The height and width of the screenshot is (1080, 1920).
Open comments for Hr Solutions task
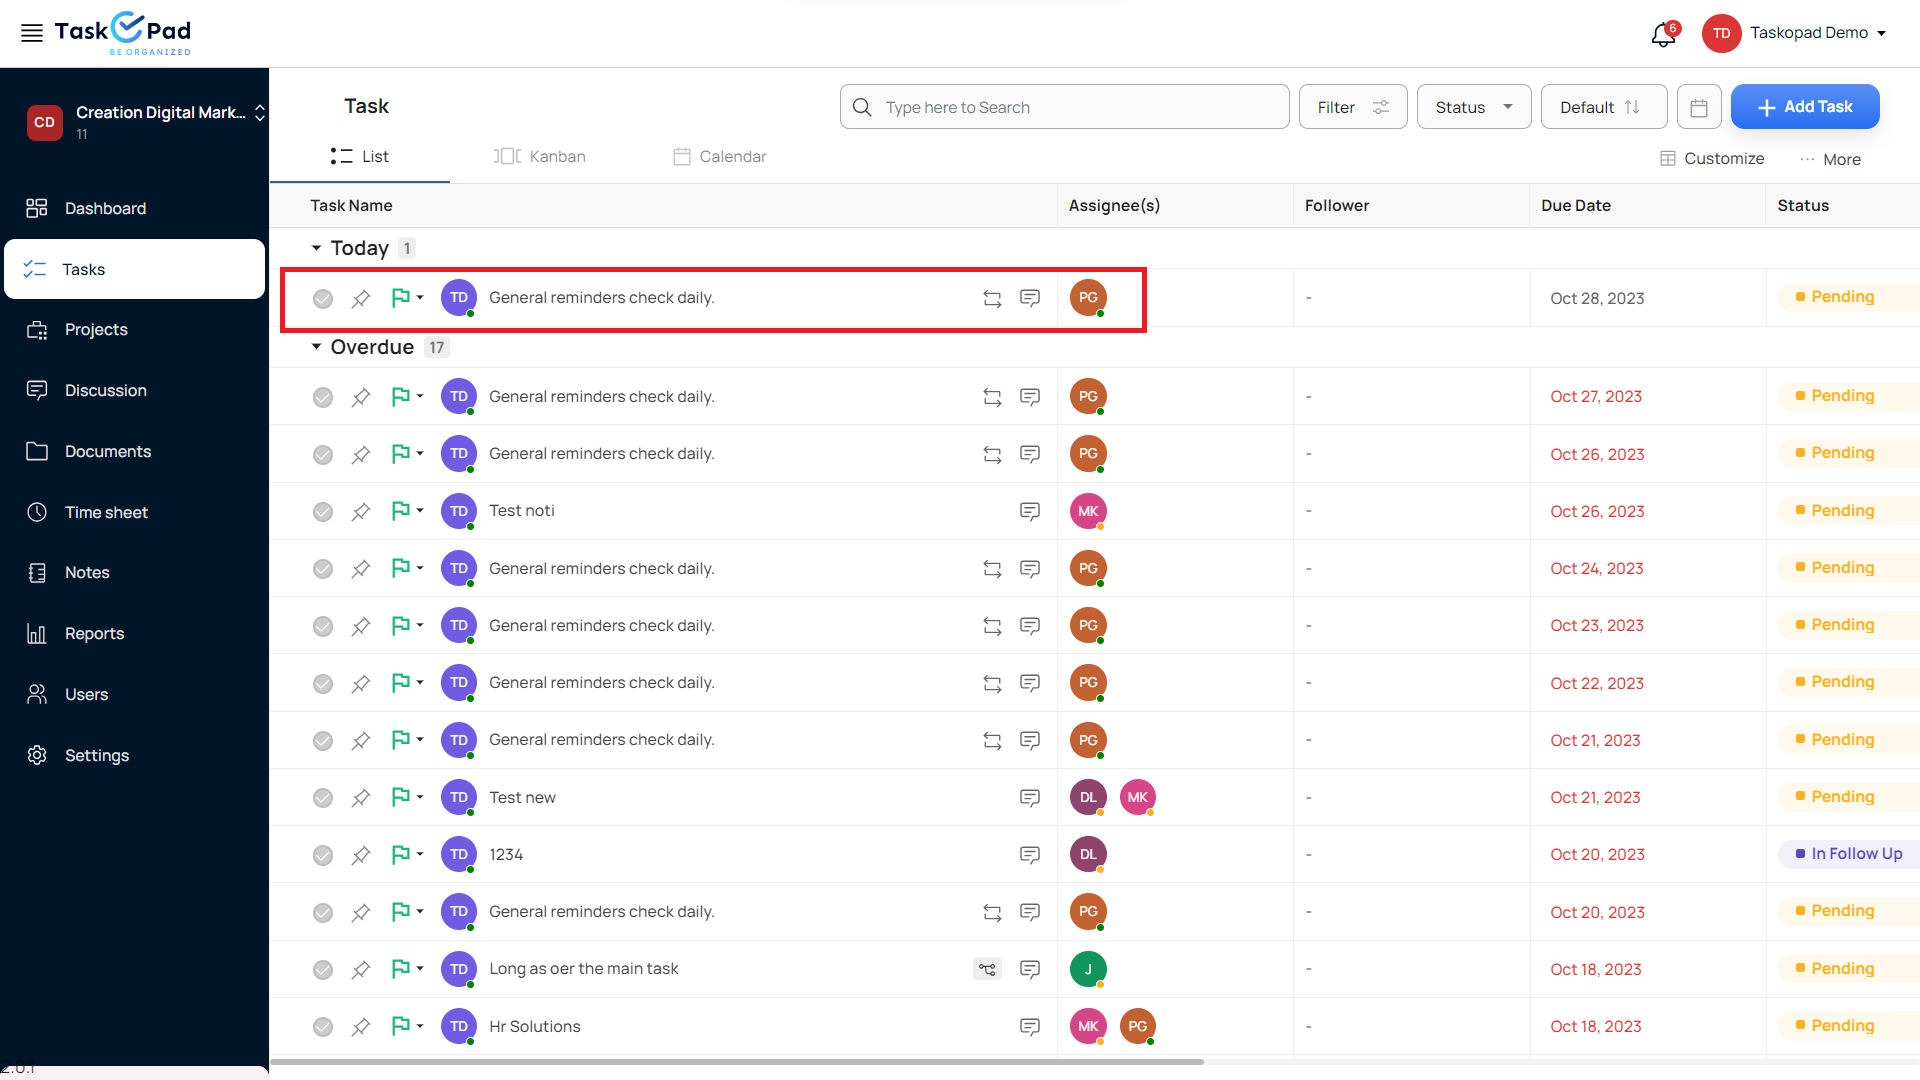[x=1029, y=1027]
